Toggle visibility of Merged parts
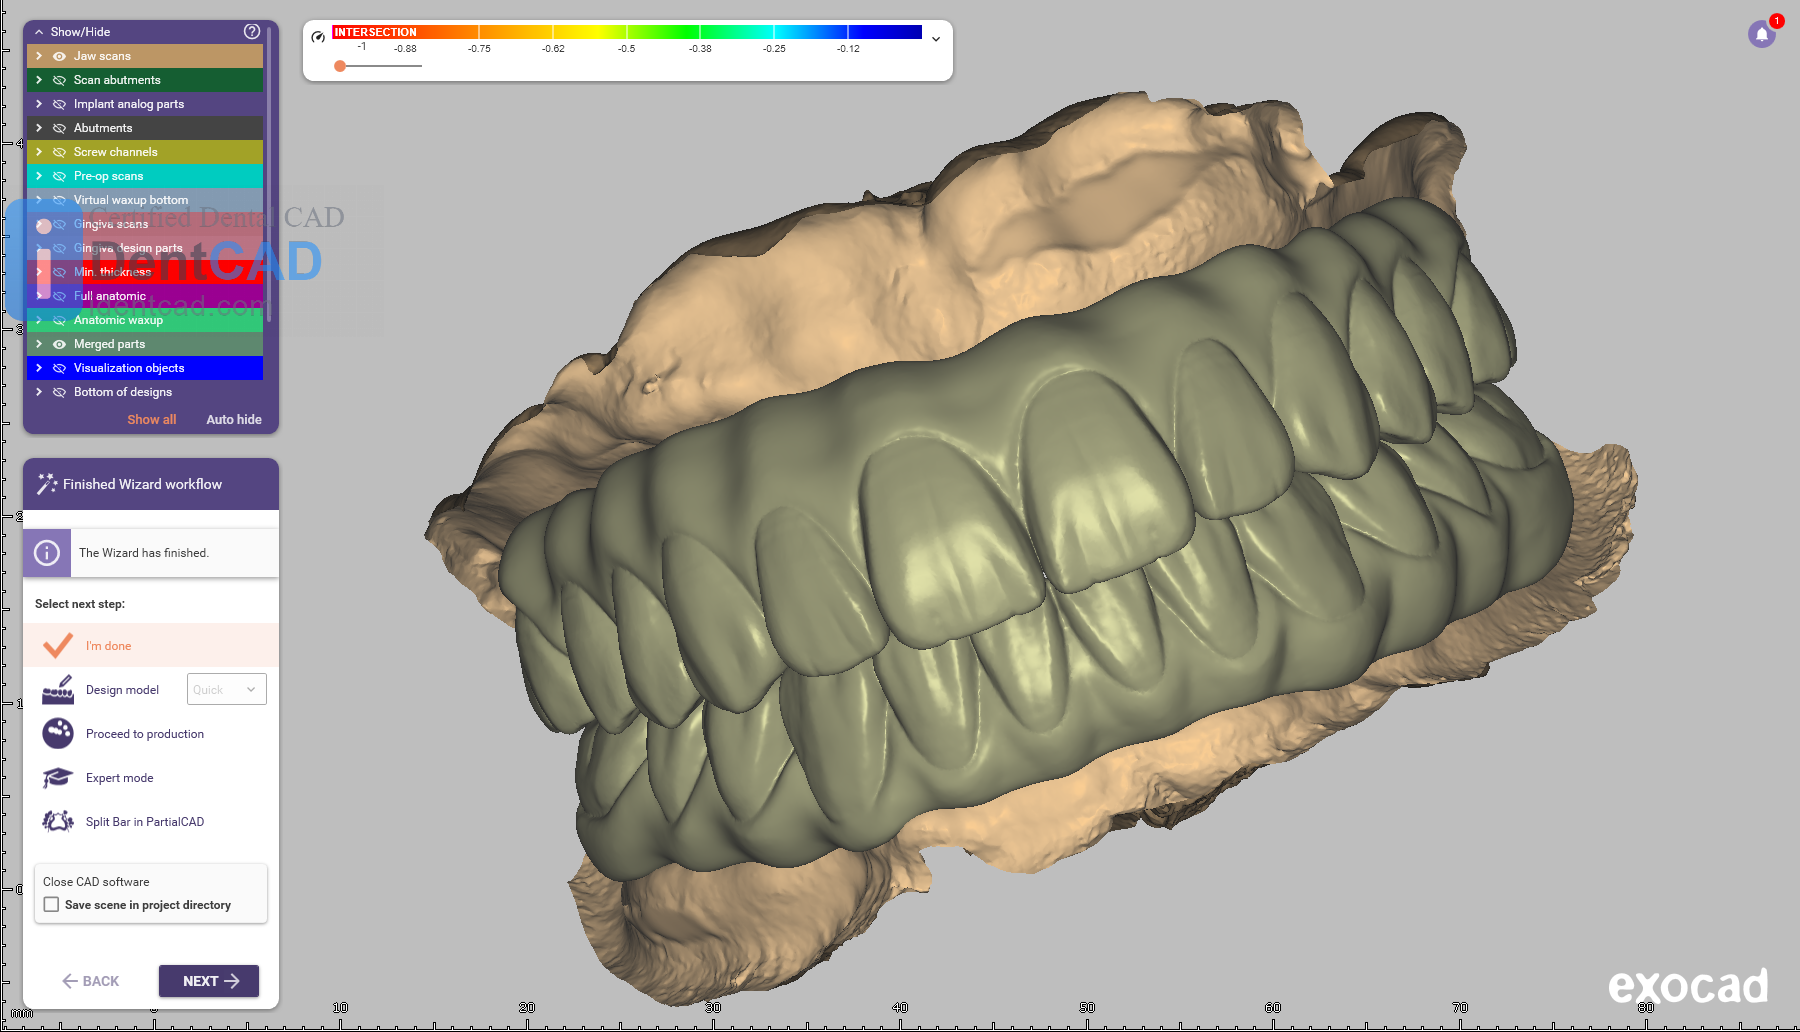 pos(60,344)
